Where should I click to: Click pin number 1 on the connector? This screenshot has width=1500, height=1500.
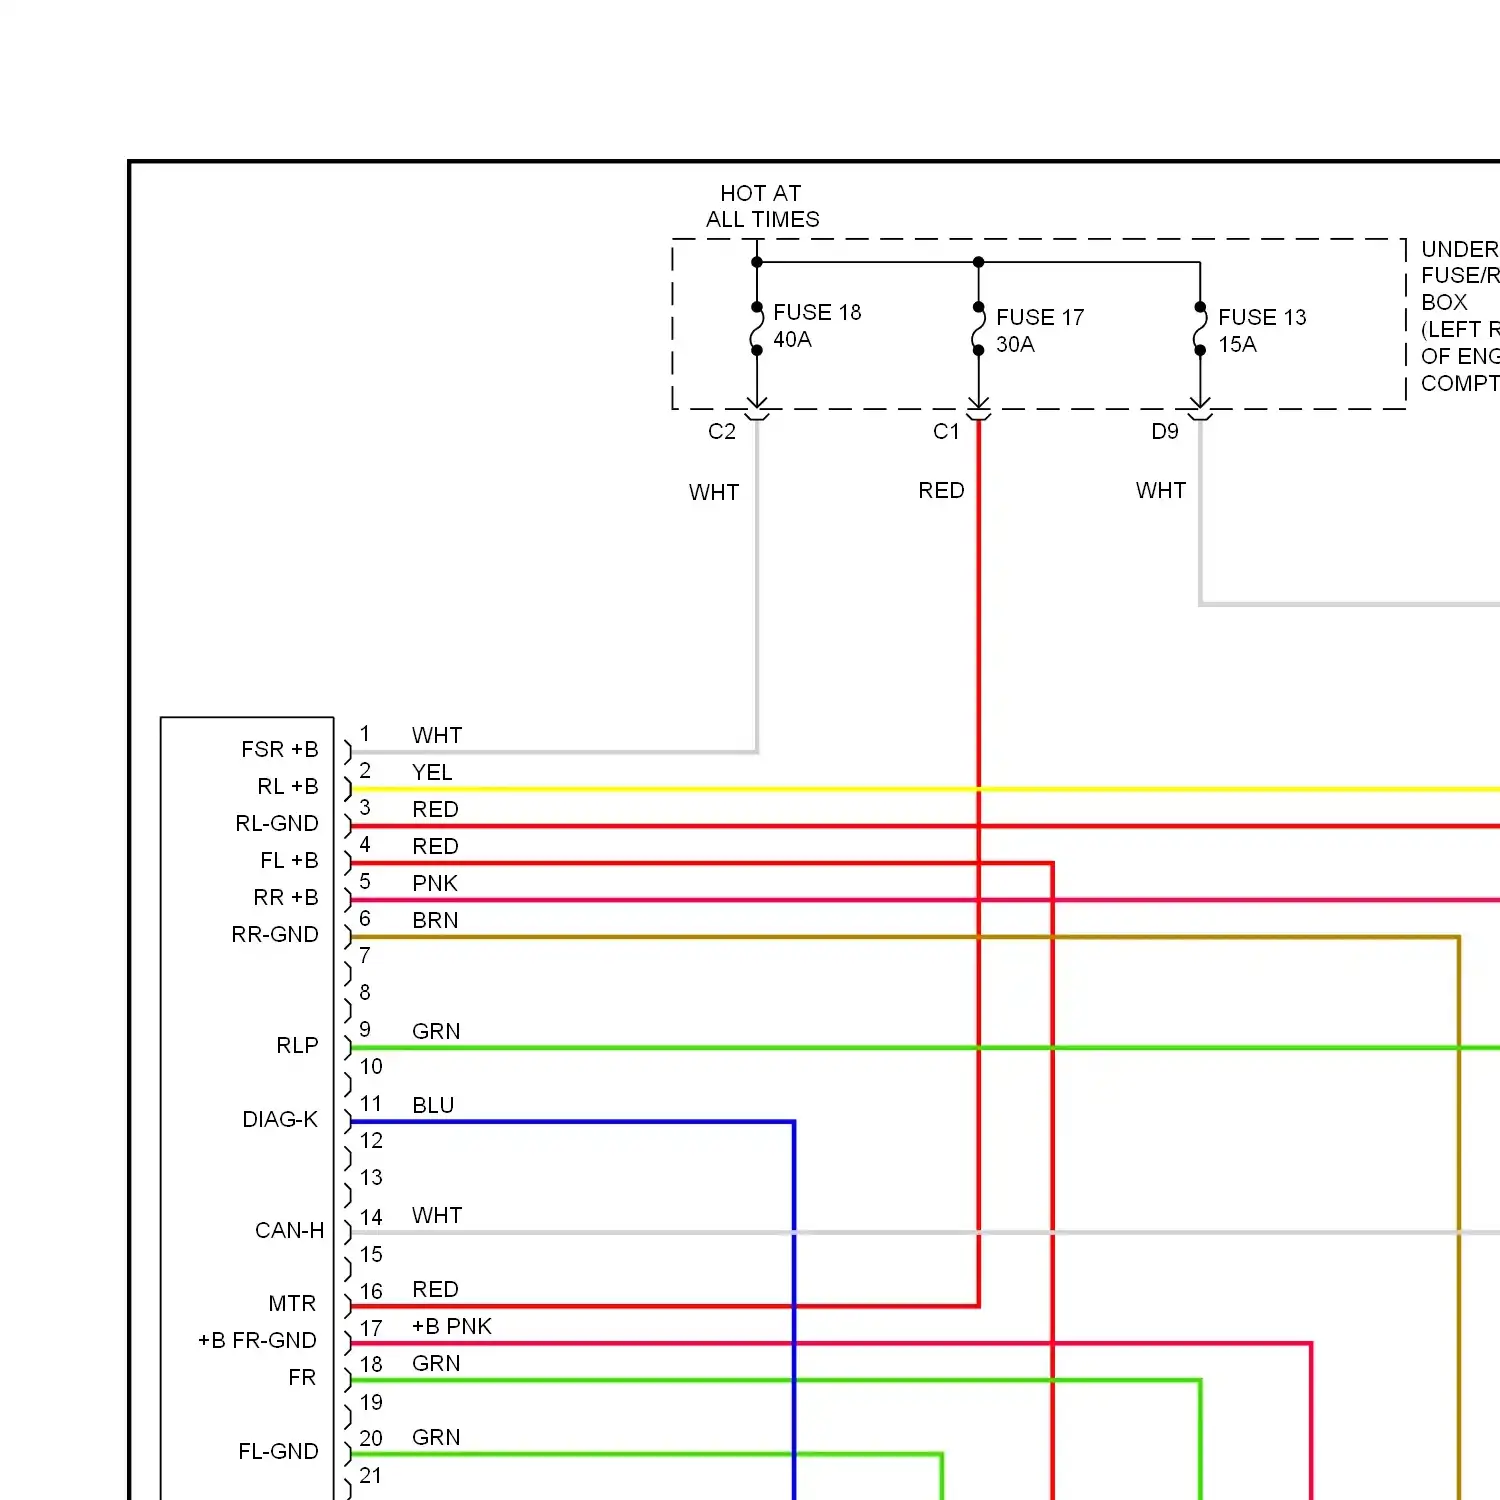tap(365, 734)
